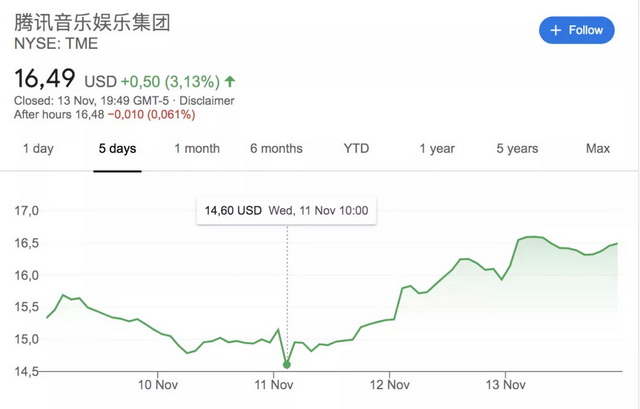Select the 5 days tab
Image resolution: width=640 pixels, height=409 pixels.
[x=117, y=148]
